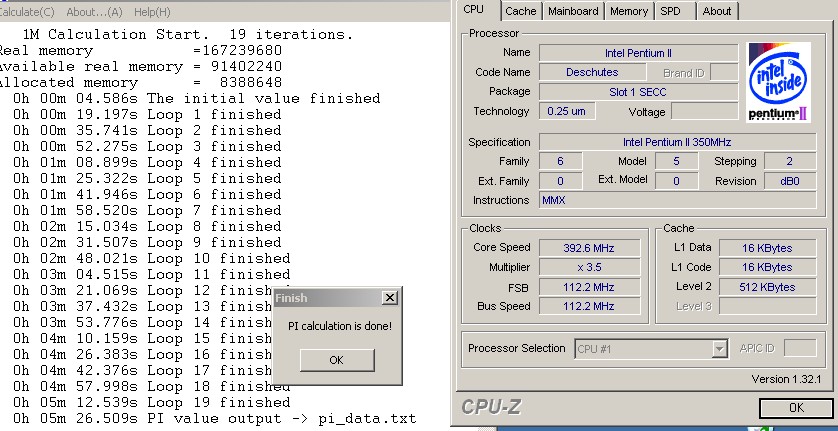Click the empty Level 3 field
The image size is (838, 431).
[x=767, y=306]
